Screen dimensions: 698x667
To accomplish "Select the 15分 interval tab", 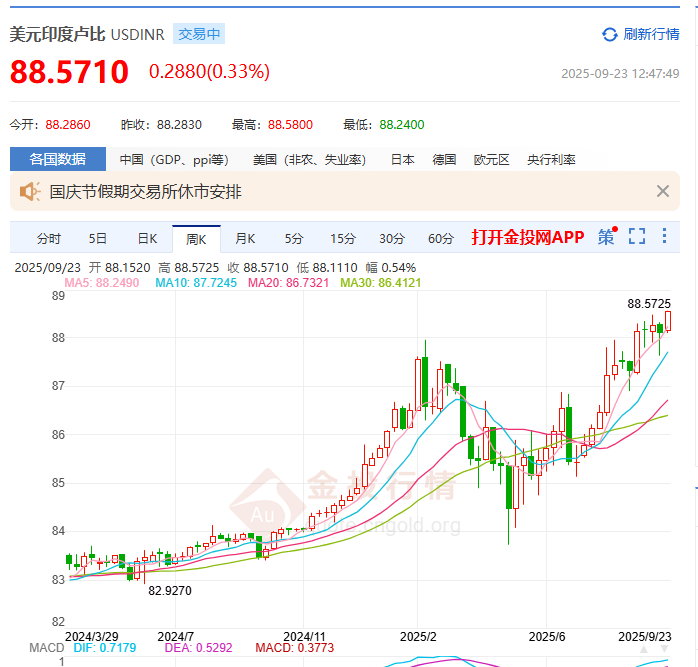I will 343,238.
